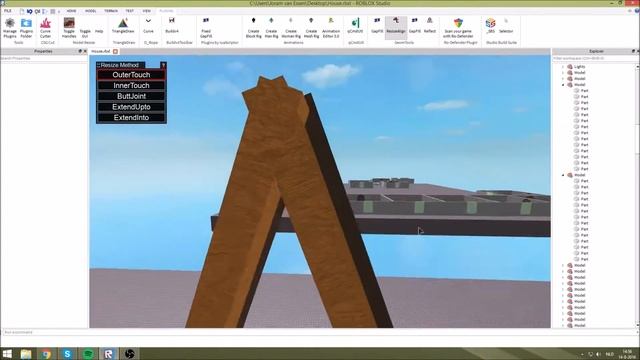The image size is (640, 360).
Task: Select ExtendUpto resize method
Action: 131,107
